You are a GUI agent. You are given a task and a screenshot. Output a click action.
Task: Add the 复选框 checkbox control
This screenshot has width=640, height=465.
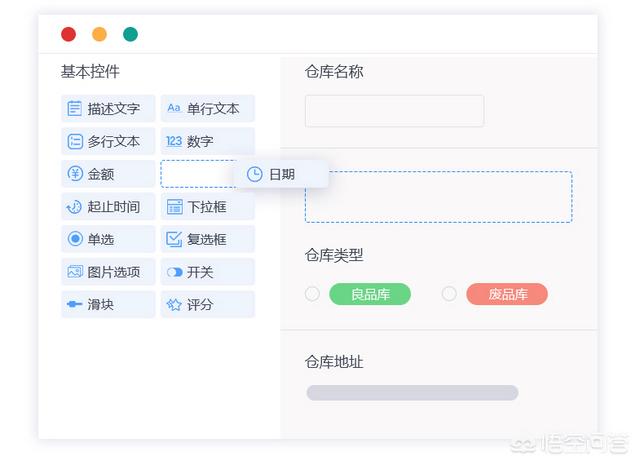pos(208,240)
